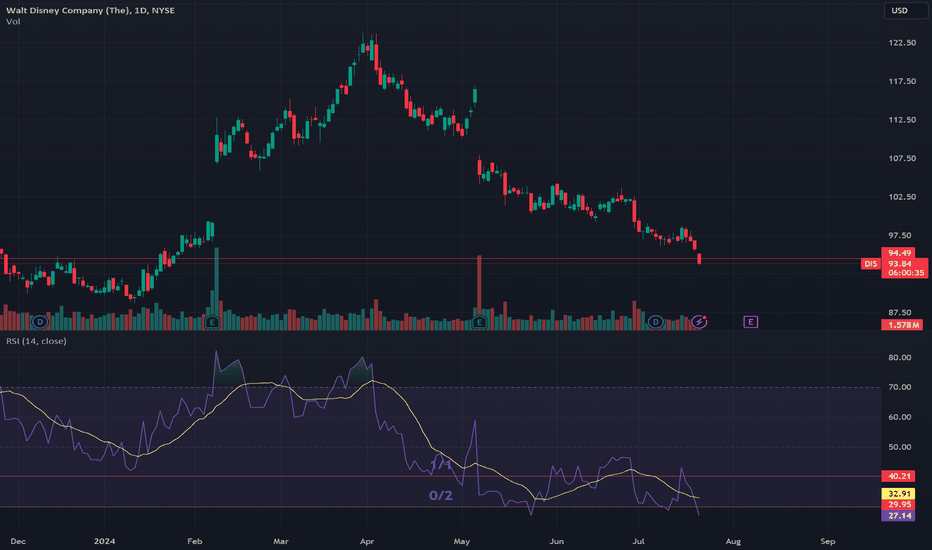This screenshot has width=932, height=550.
Task: Click the May date axis label
Action: click(x=462, y=541)
